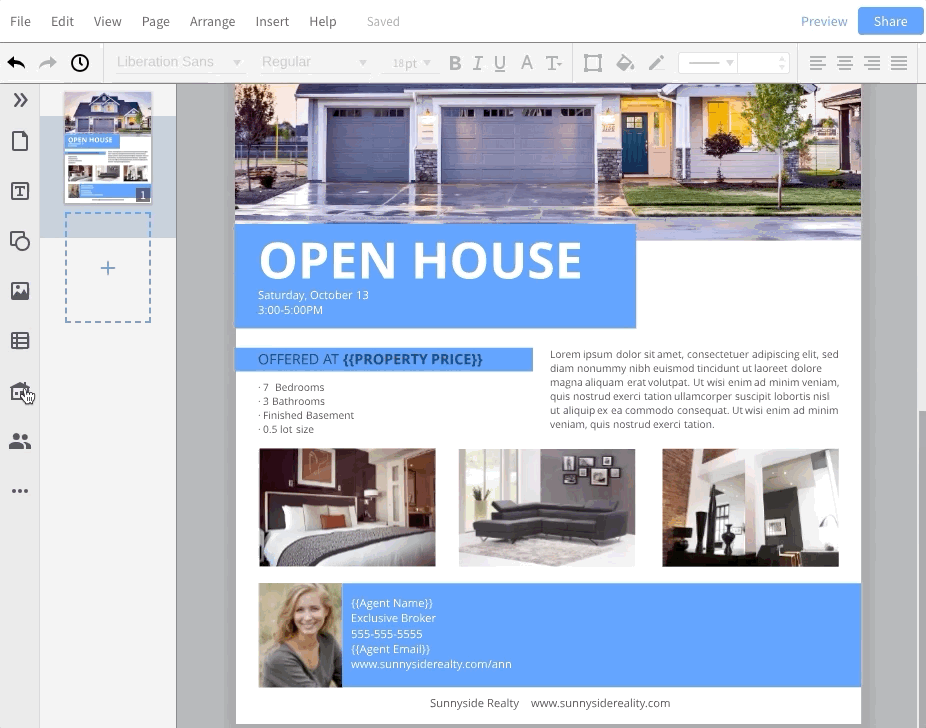Viewport: 926px width, 728px height.
Task: Click the Preview link
Action: pos(824,21)
